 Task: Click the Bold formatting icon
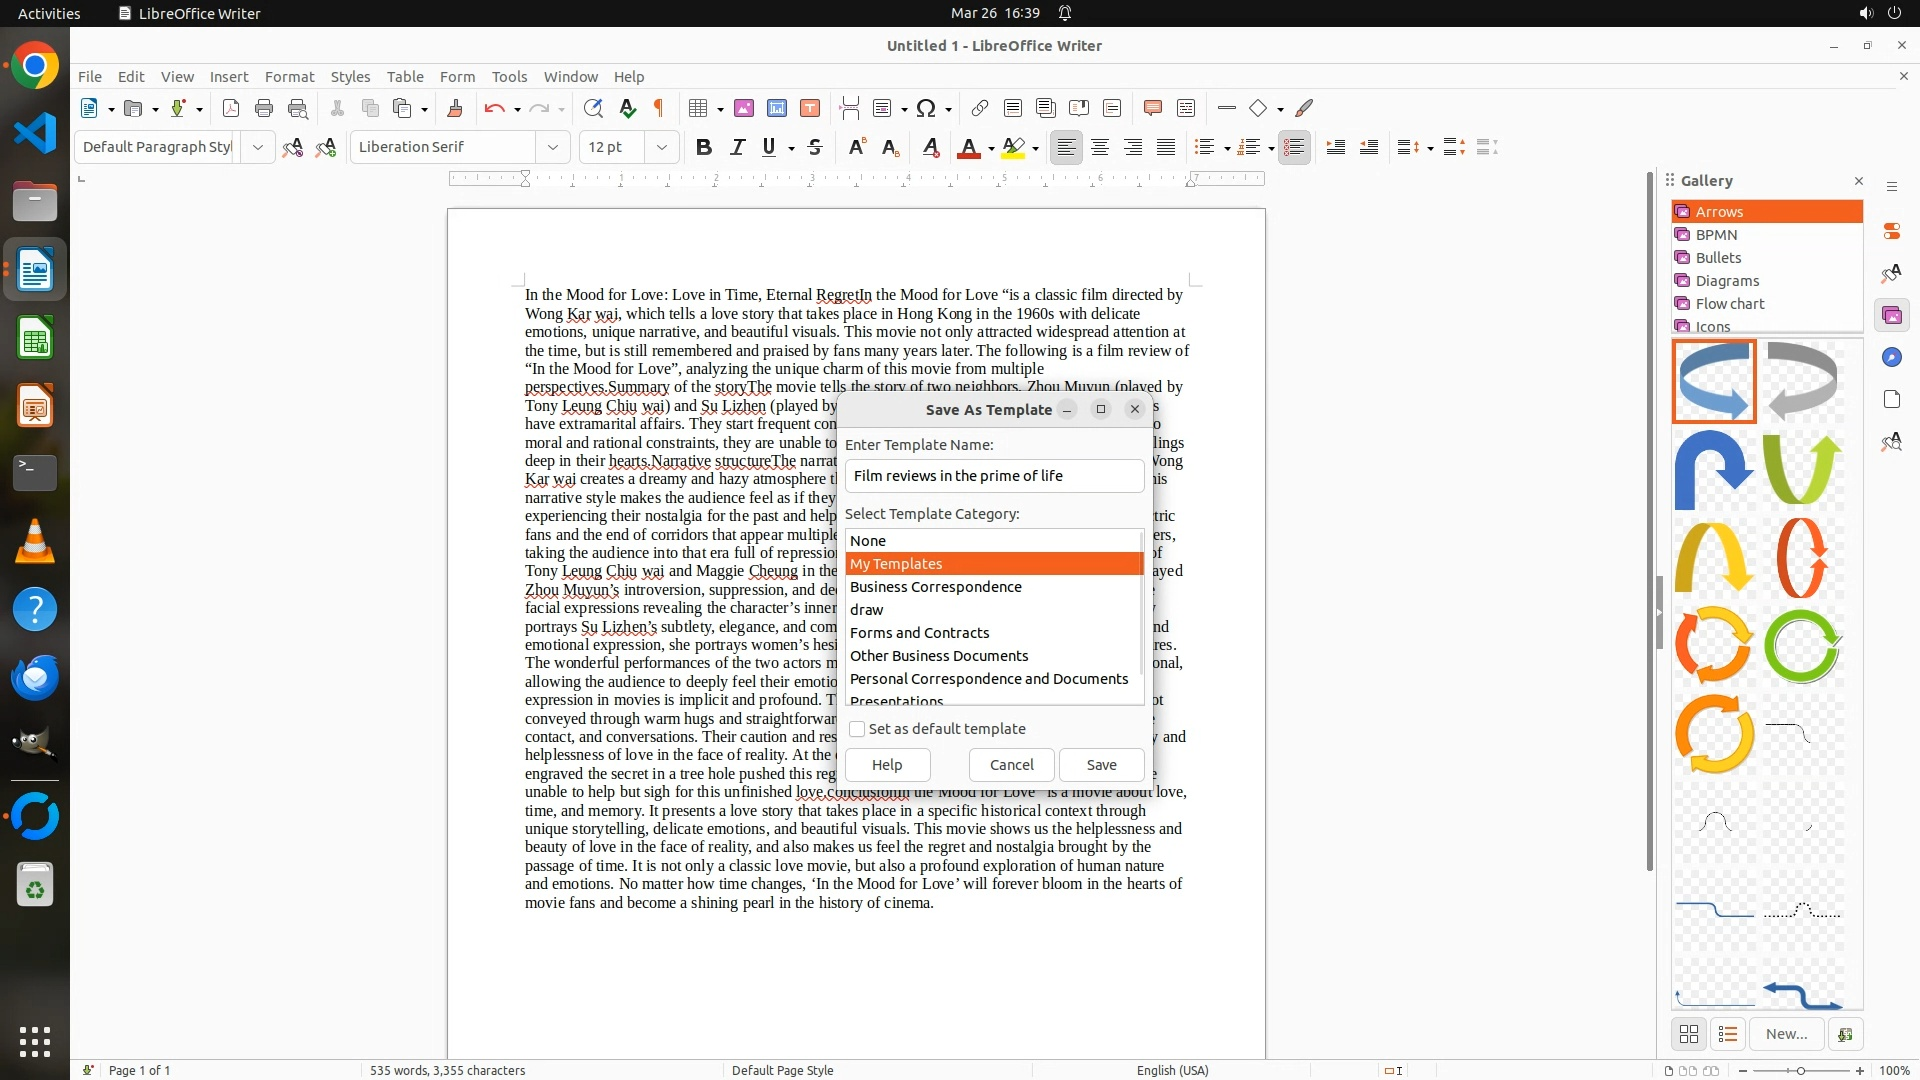704,147
